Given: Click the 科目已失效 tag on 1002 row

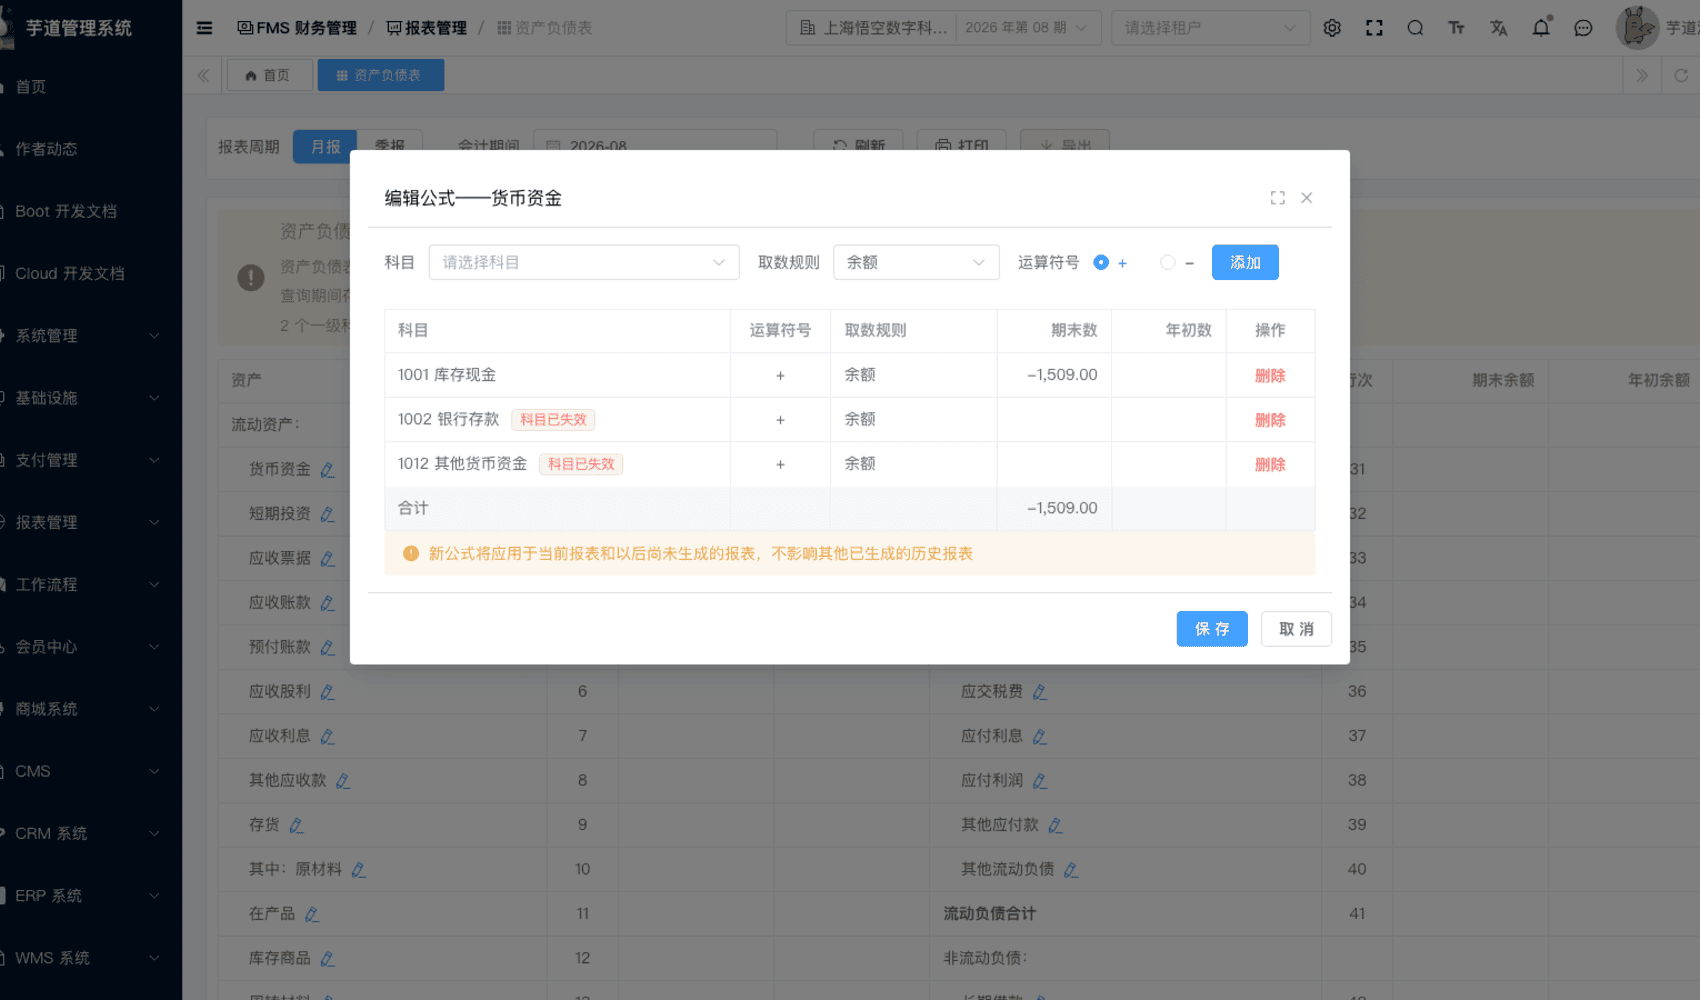Looking at the screenshot, I should 553,420.
